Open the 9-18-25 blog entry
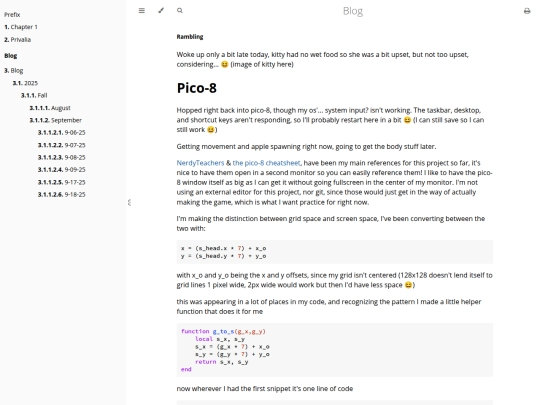This screenshot has height=405, width=540. (x=62, y=195)
